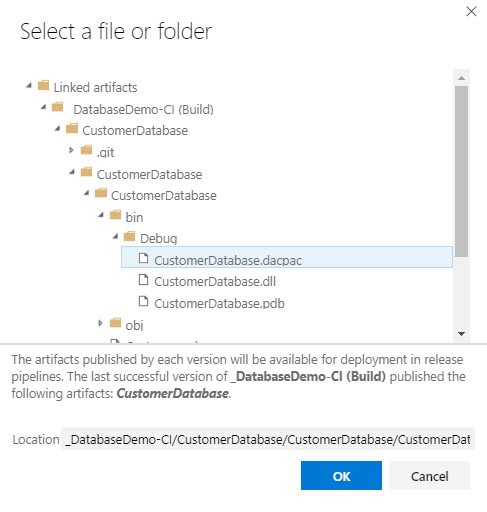Click the folder icon of CustomerDatabase below .git
Viewport: 487px width, 512px height.
pyautogui.click(x=87, y=172)
